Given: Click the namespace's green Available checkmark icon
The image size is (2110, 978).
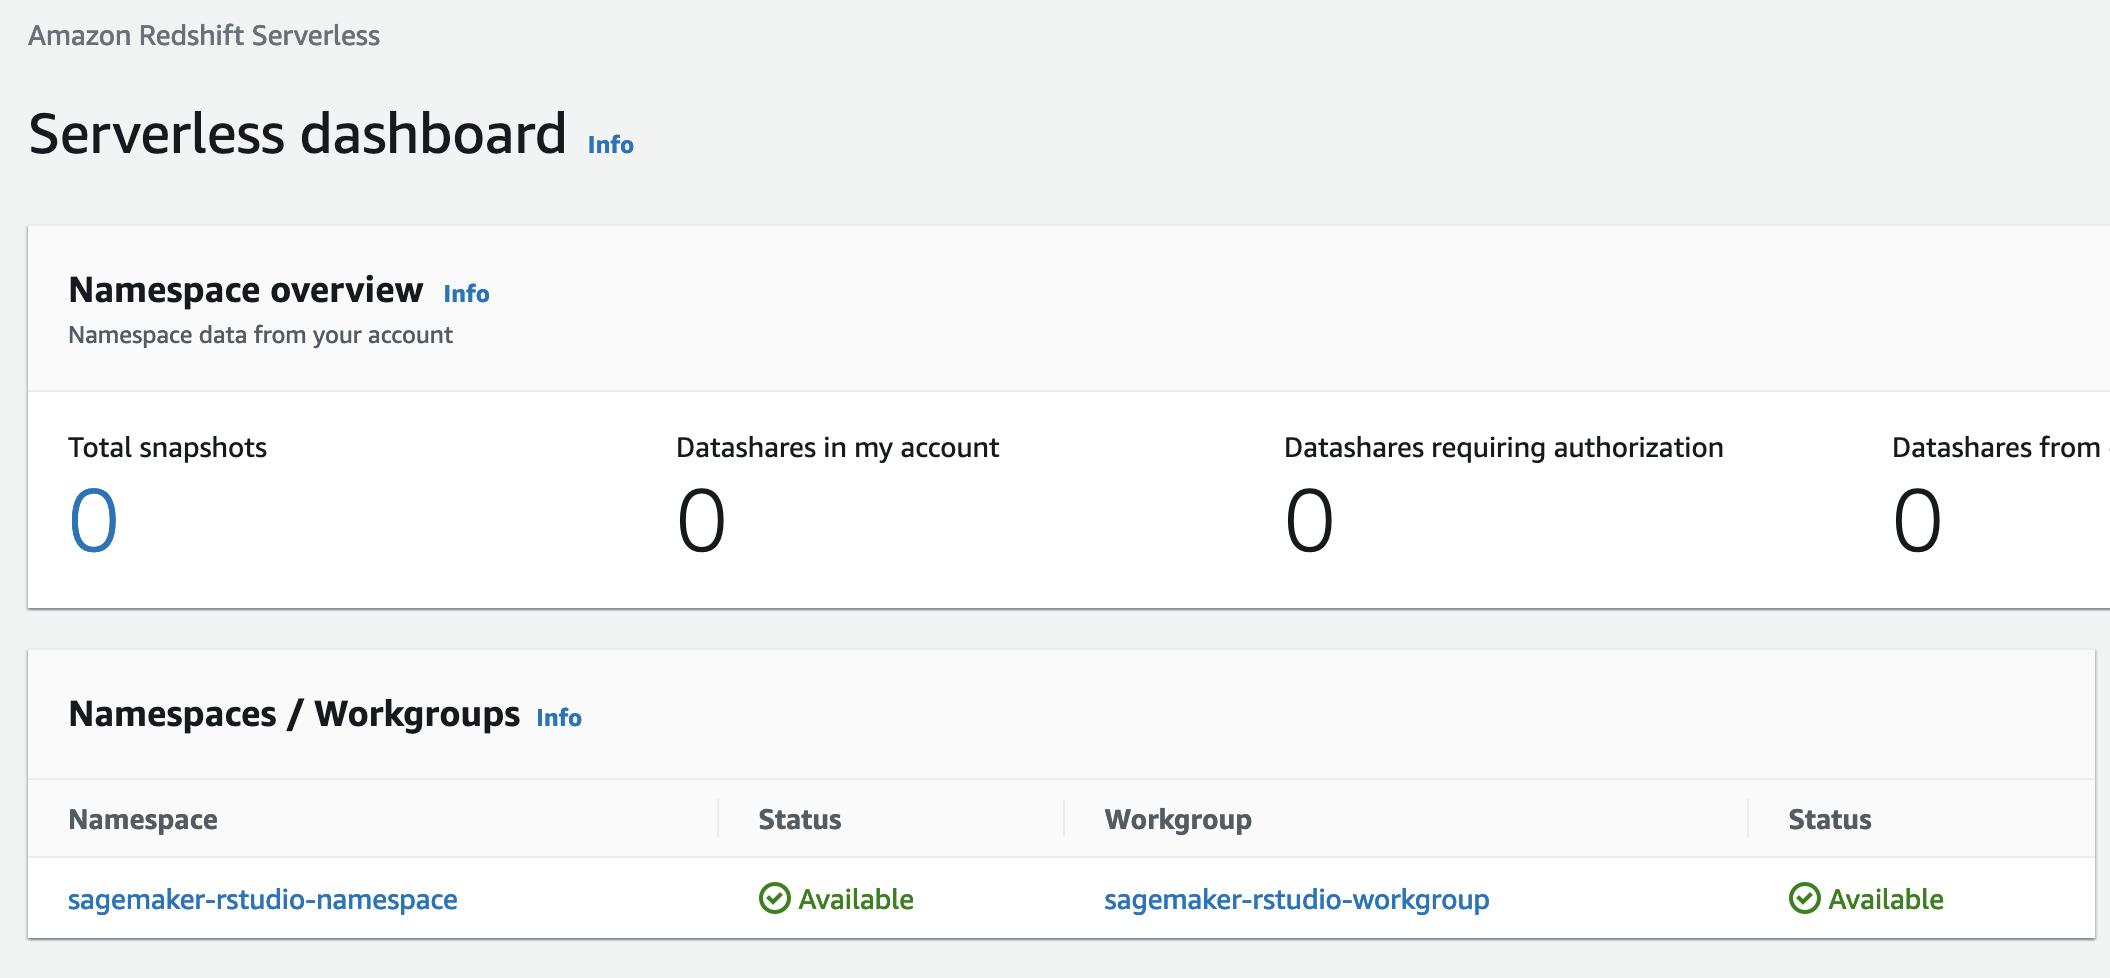Looking at the screenshot, I should pos(774,899).
